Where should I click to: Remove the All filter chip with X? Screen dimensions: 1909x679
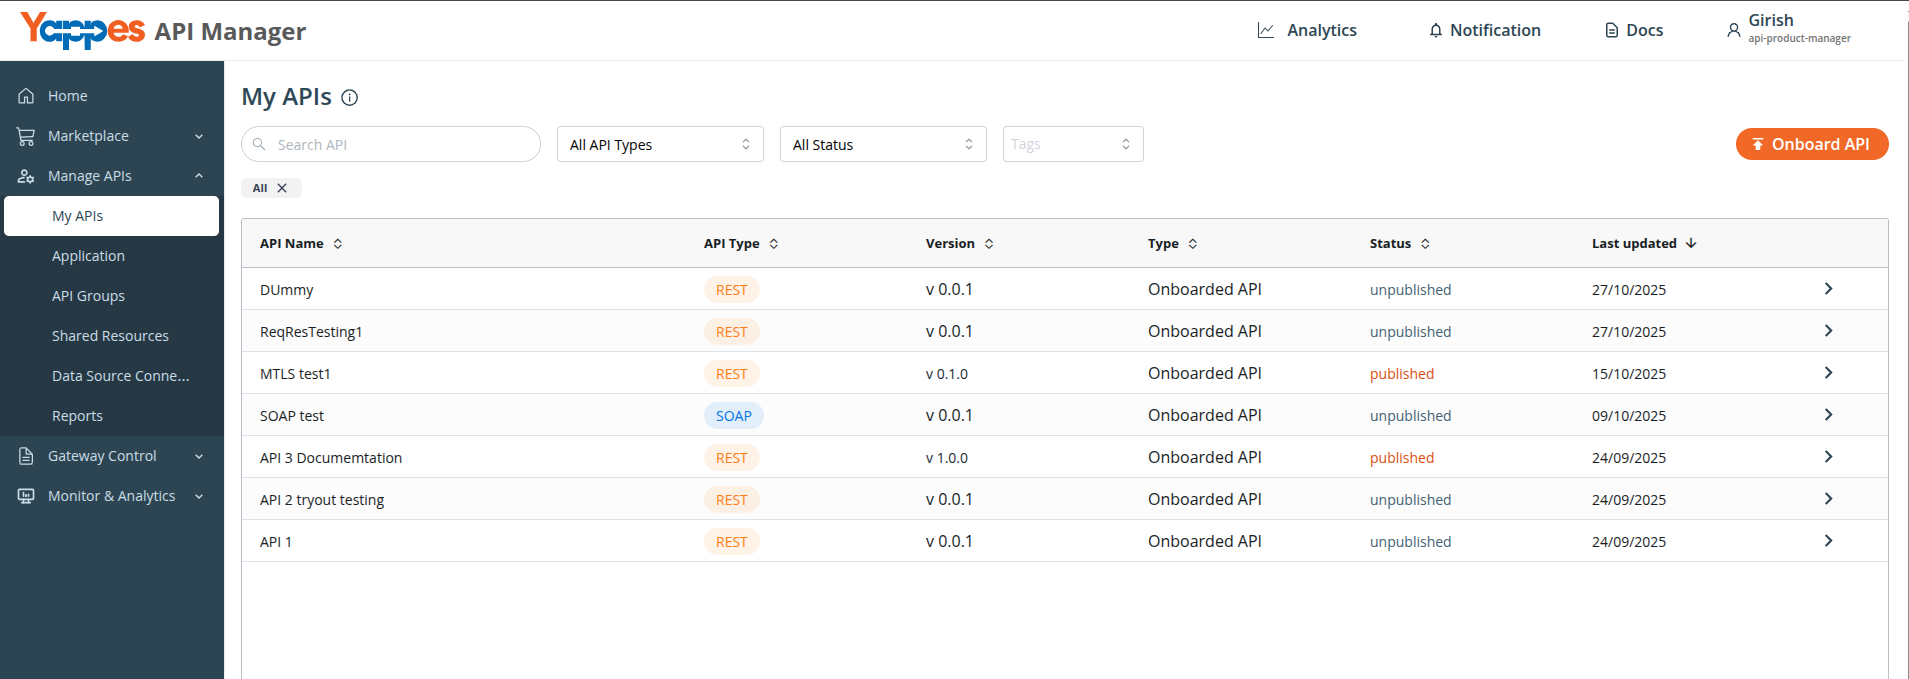[282, 188]
